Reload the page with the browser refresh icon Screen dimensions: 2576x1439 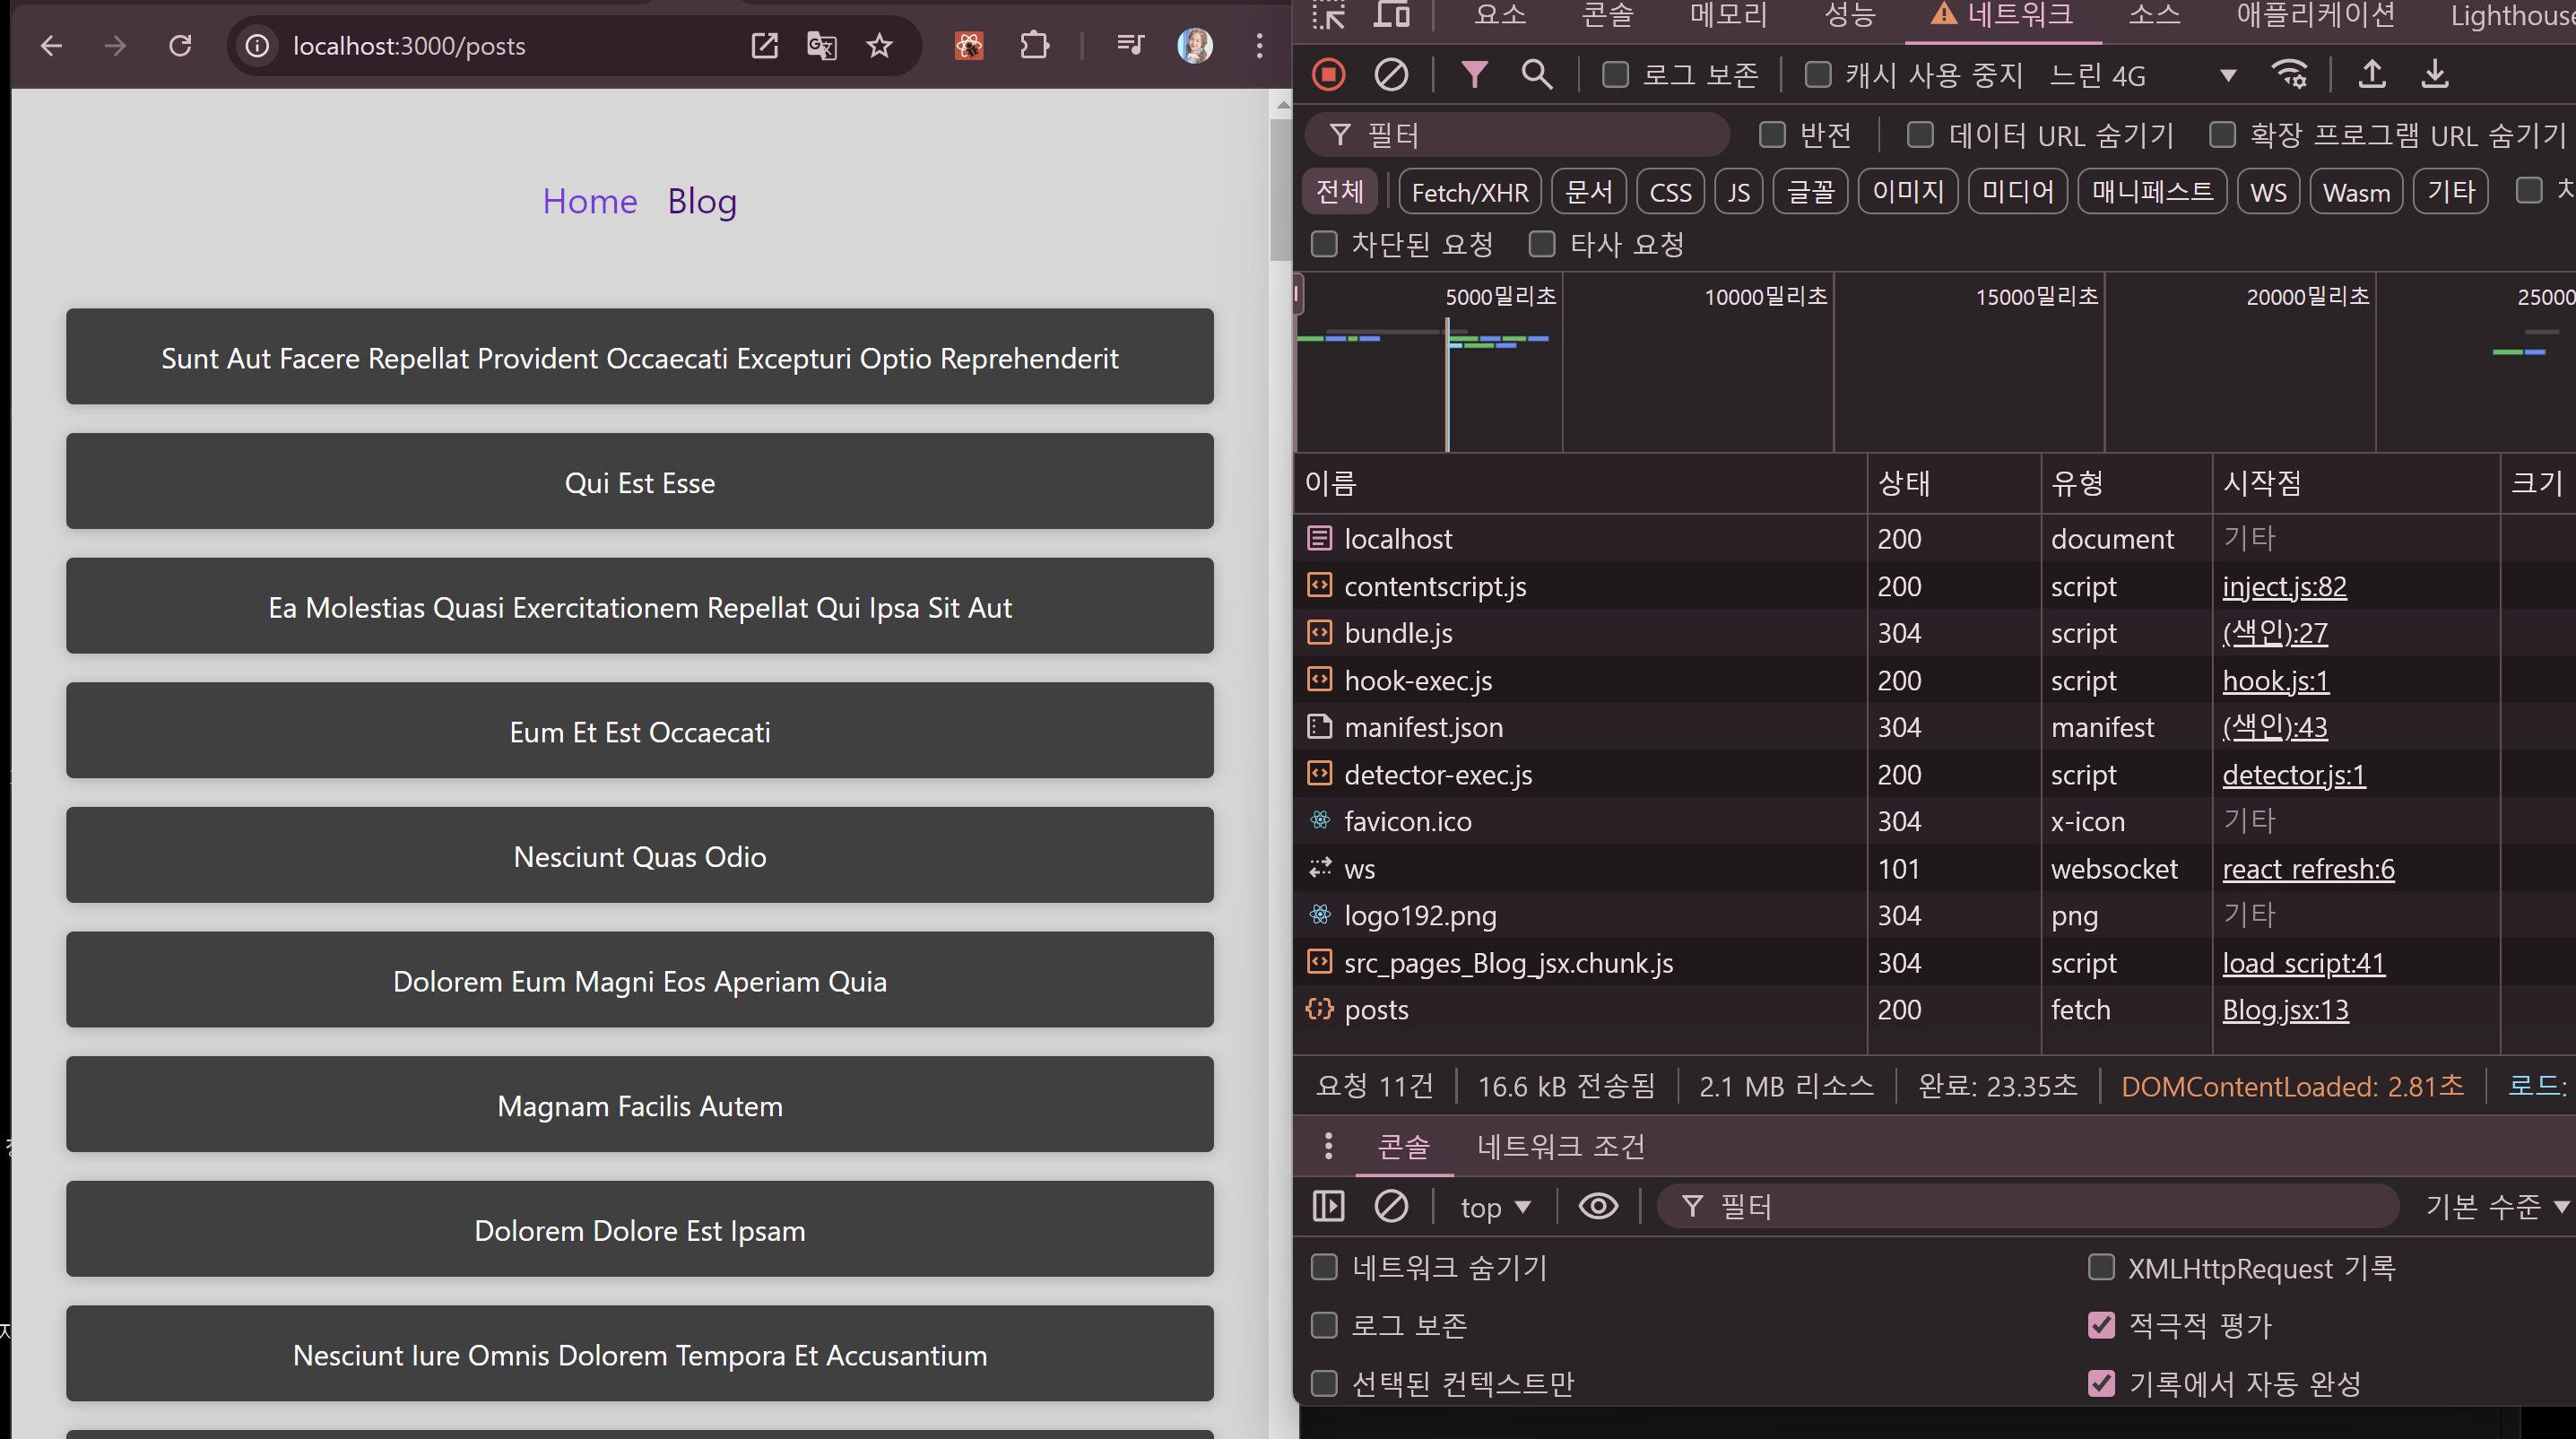180,46
